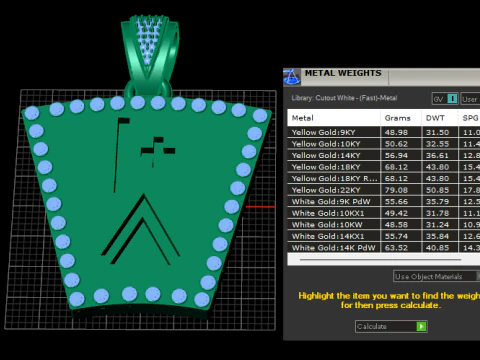Click grams value 55.74
Viewport: 480px width, 360px height.
point(396,236)
